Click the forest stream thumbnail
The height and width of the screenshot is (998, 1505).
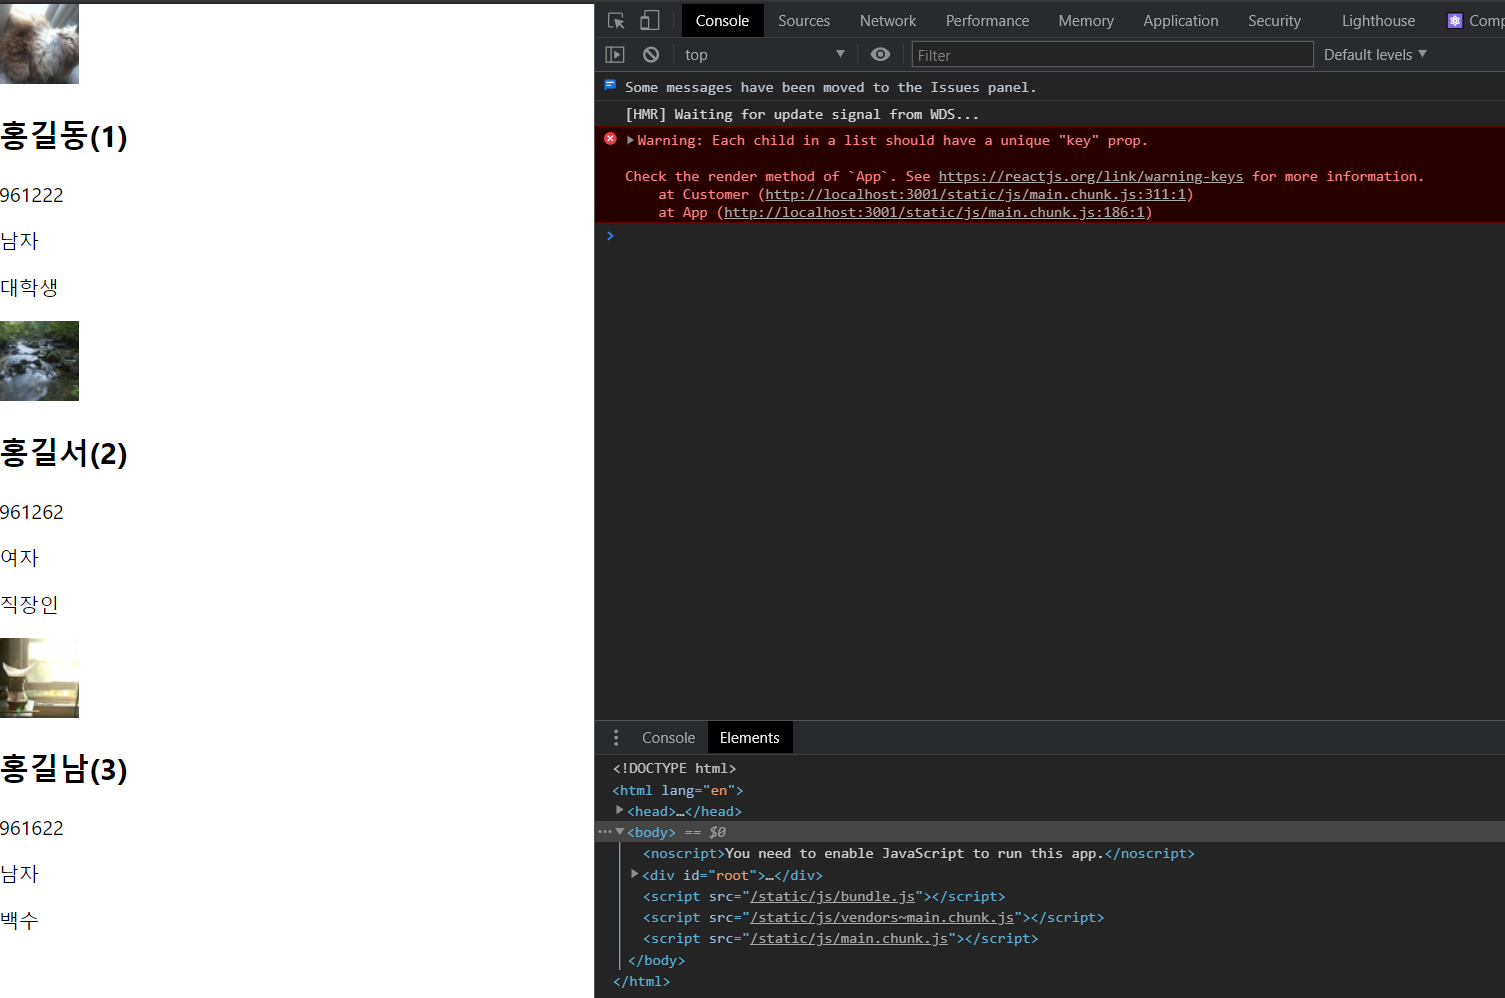pyautogui.click(x=39, y=361)
